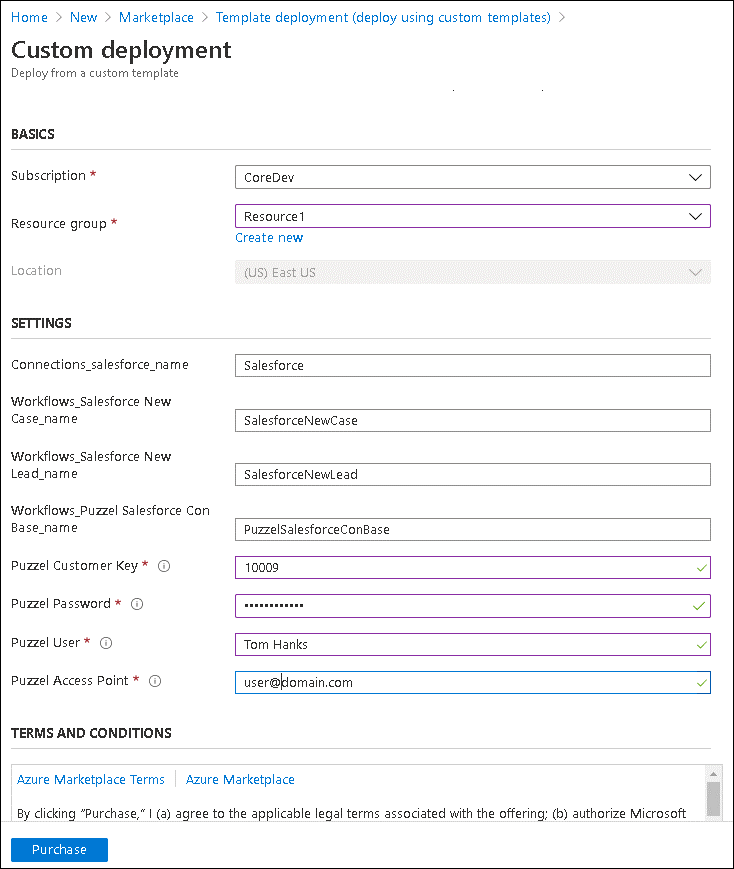Click Template deployment breadcrumb link
The width and height of the screenshot is (734, 869).
(383, 17)
